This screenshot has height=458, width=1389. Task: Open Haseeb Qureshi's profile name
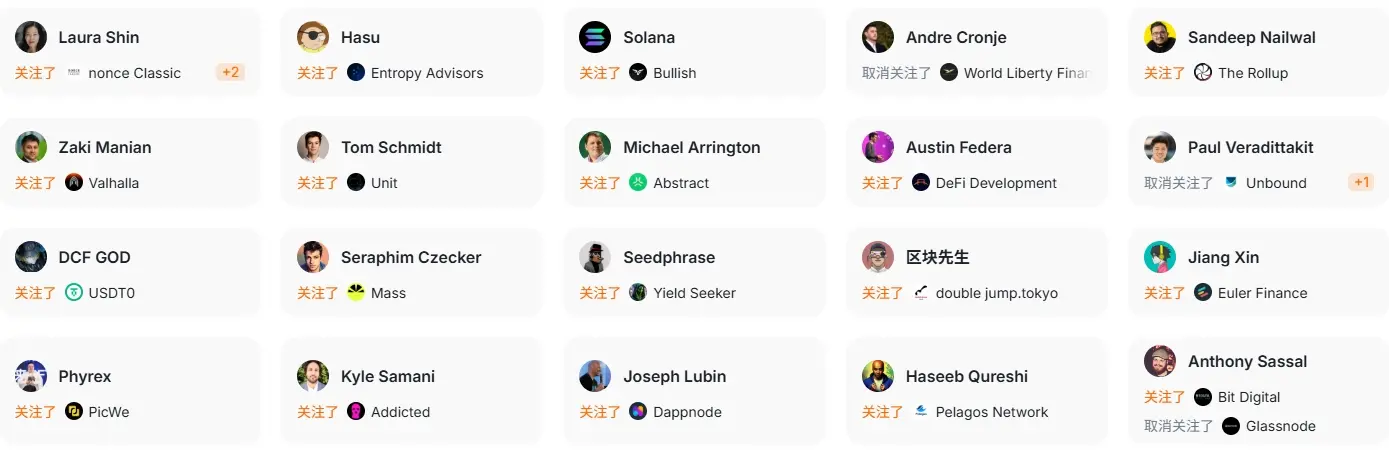[x=967, y=376]
